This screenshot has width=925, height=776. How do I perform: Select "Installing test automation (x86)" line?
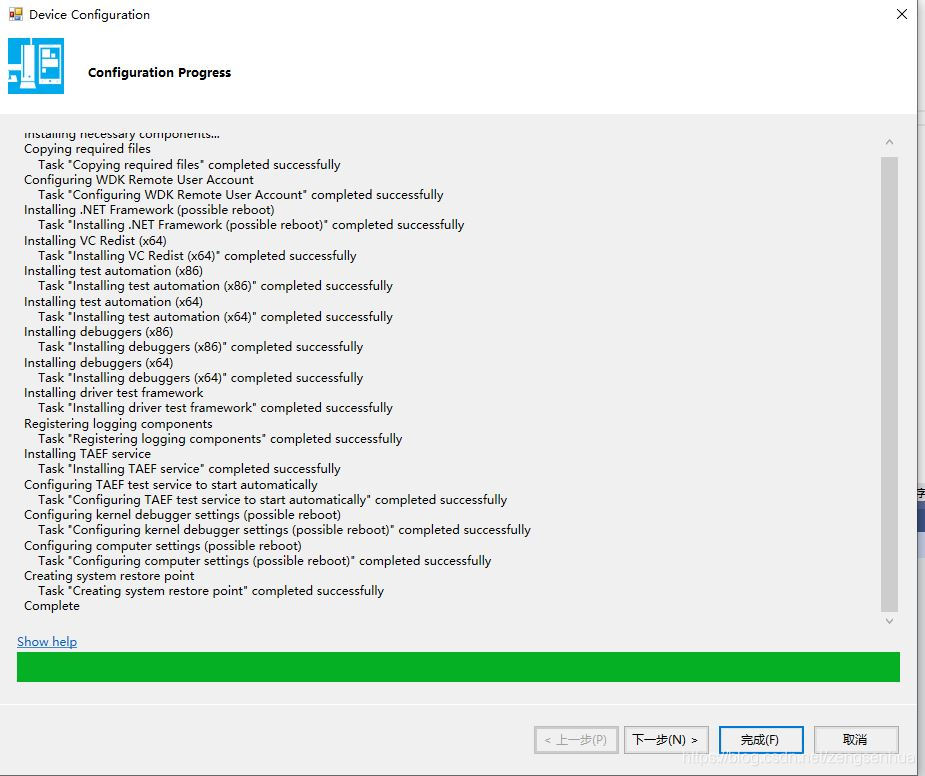[x=113, y=271]
